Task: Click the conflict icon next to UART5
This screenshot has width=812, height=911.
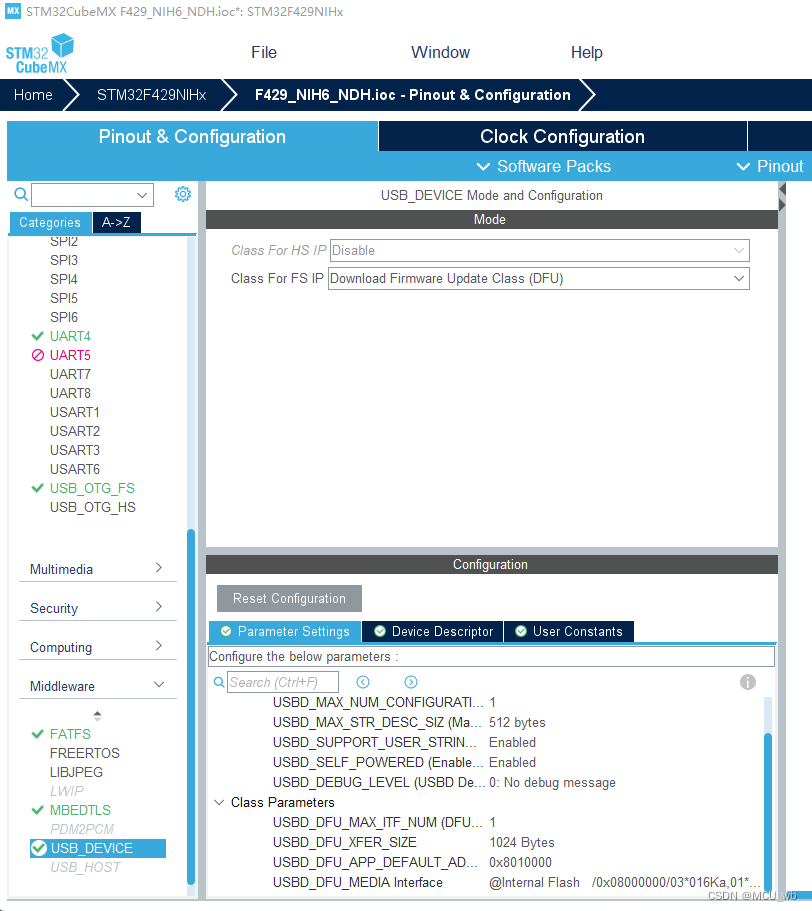Action: point(38,355)
